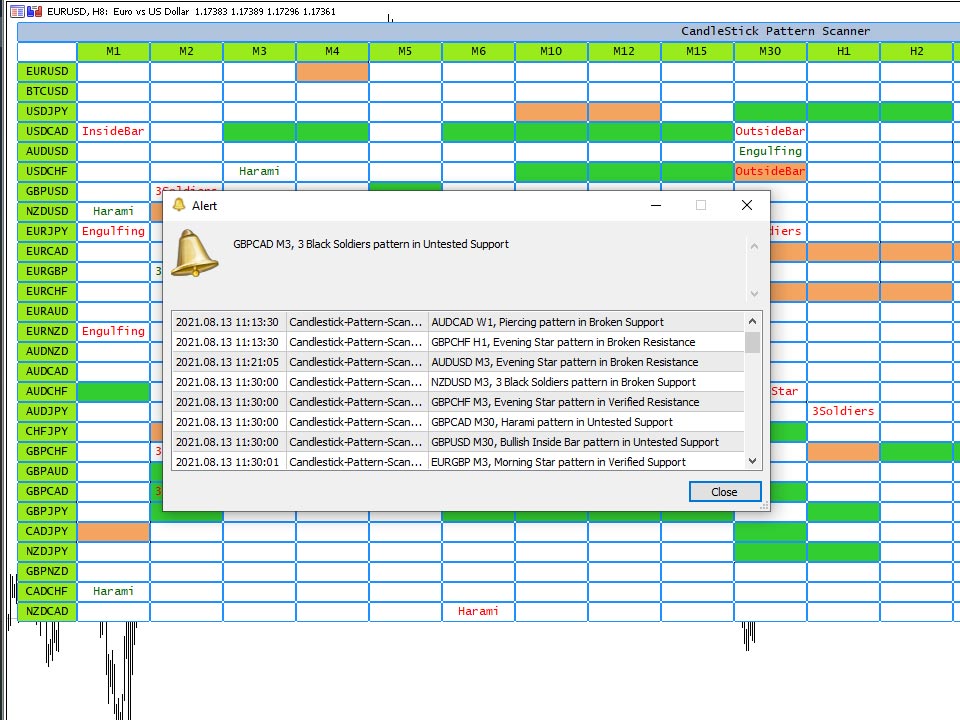Click the red Harami signal in NZDCAD row

(478, 611)
